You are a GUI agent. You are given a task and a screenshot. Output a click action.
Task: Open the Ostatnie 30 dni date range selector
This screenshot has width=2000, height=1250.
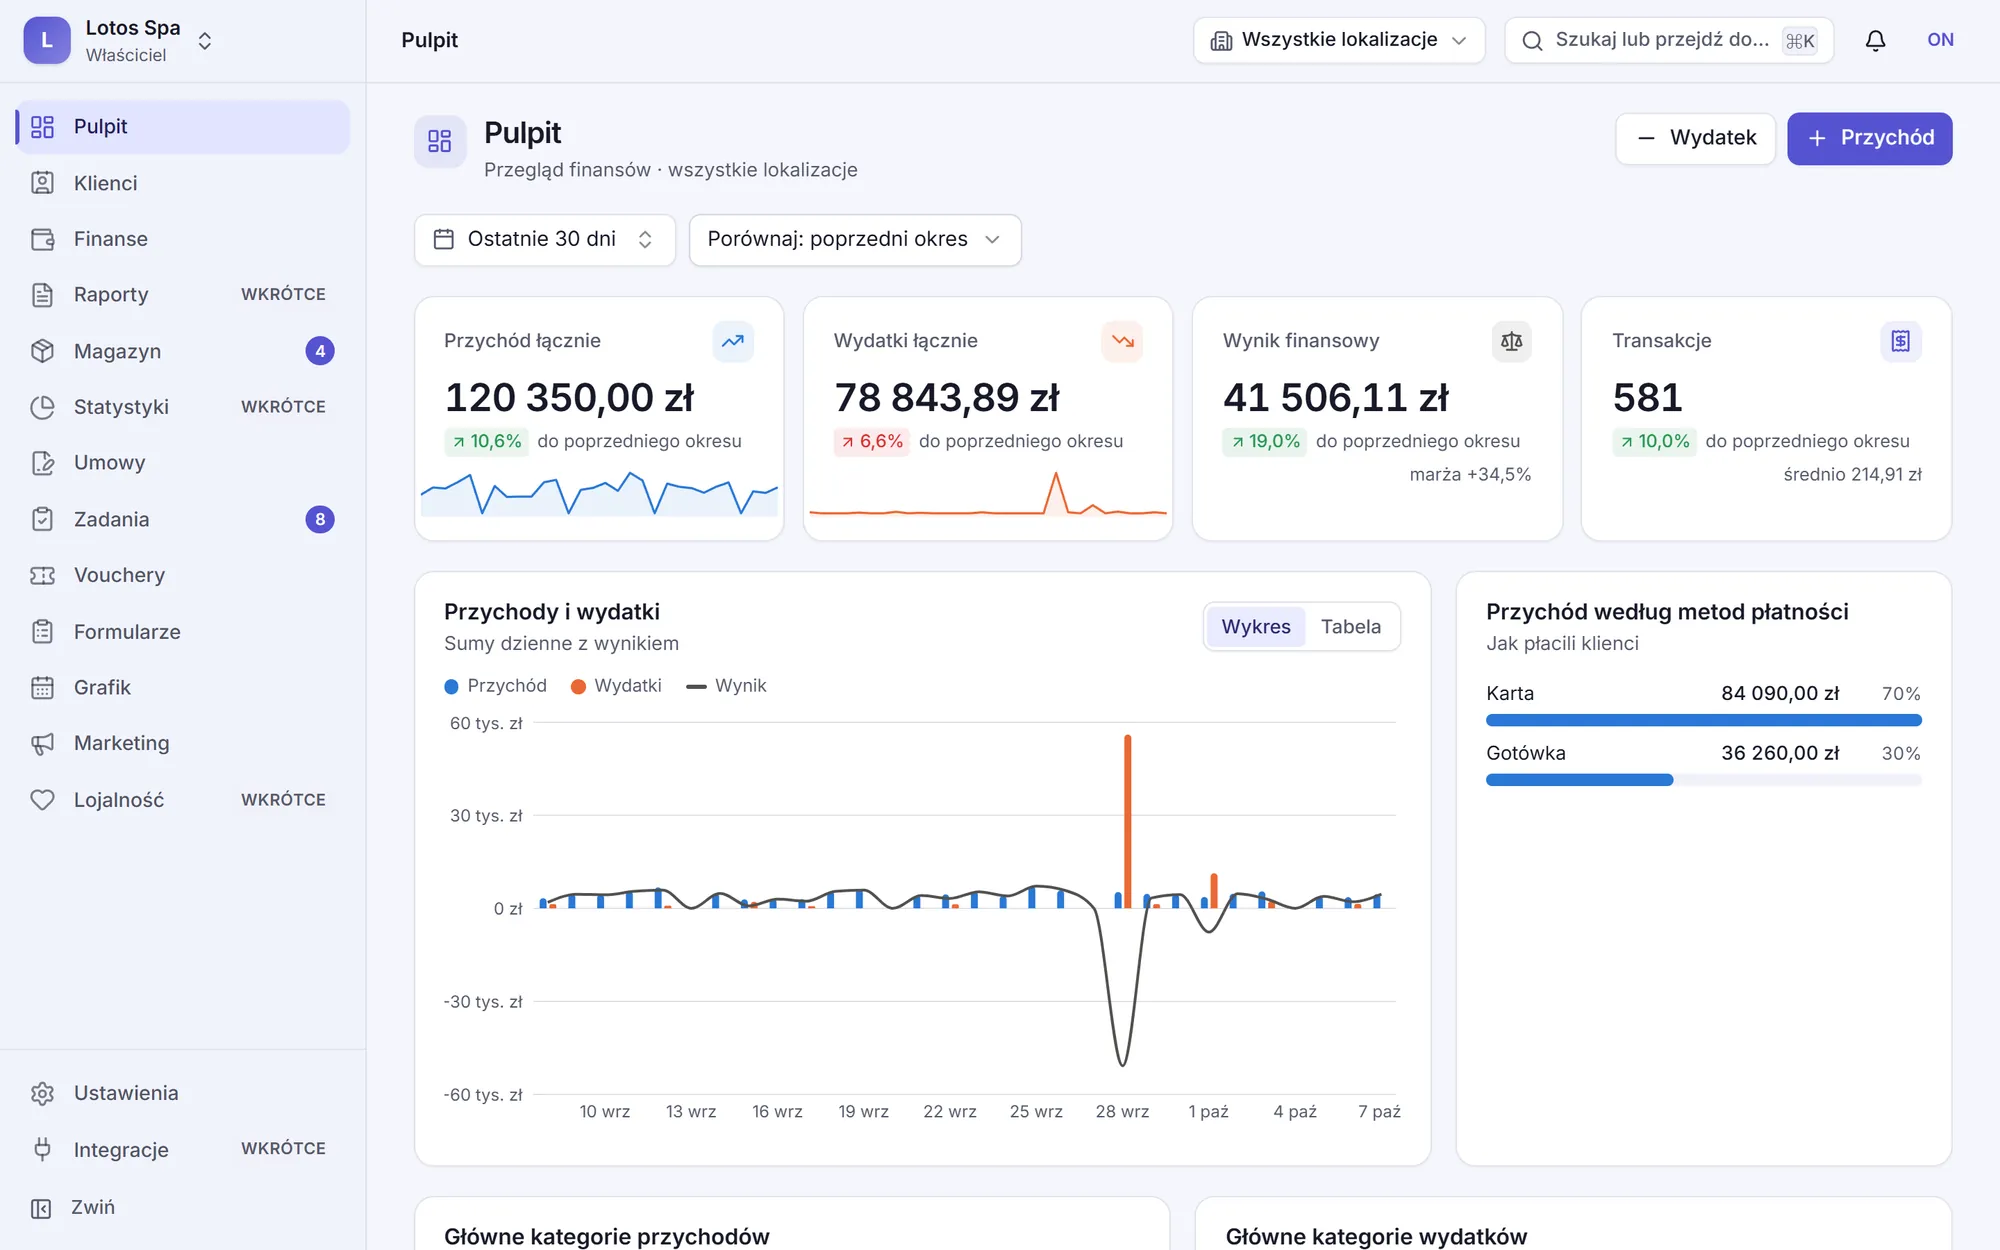(545, 240)
